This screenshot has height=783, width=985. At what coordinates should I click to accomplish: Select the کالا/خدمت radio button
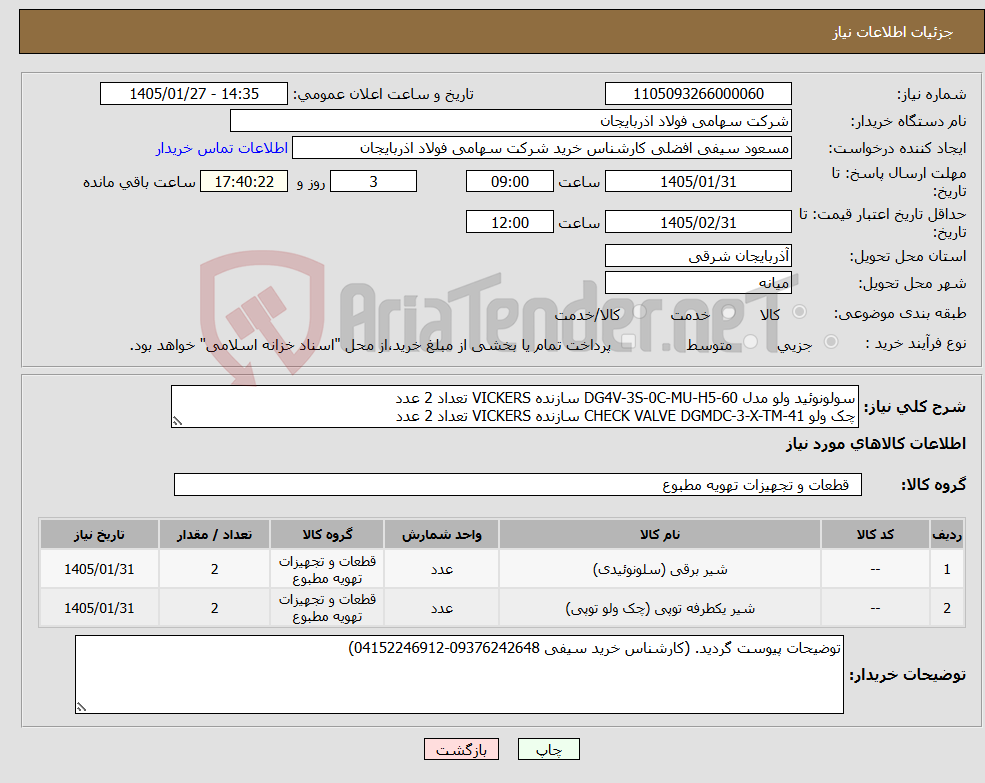click(x=639, y=312)
